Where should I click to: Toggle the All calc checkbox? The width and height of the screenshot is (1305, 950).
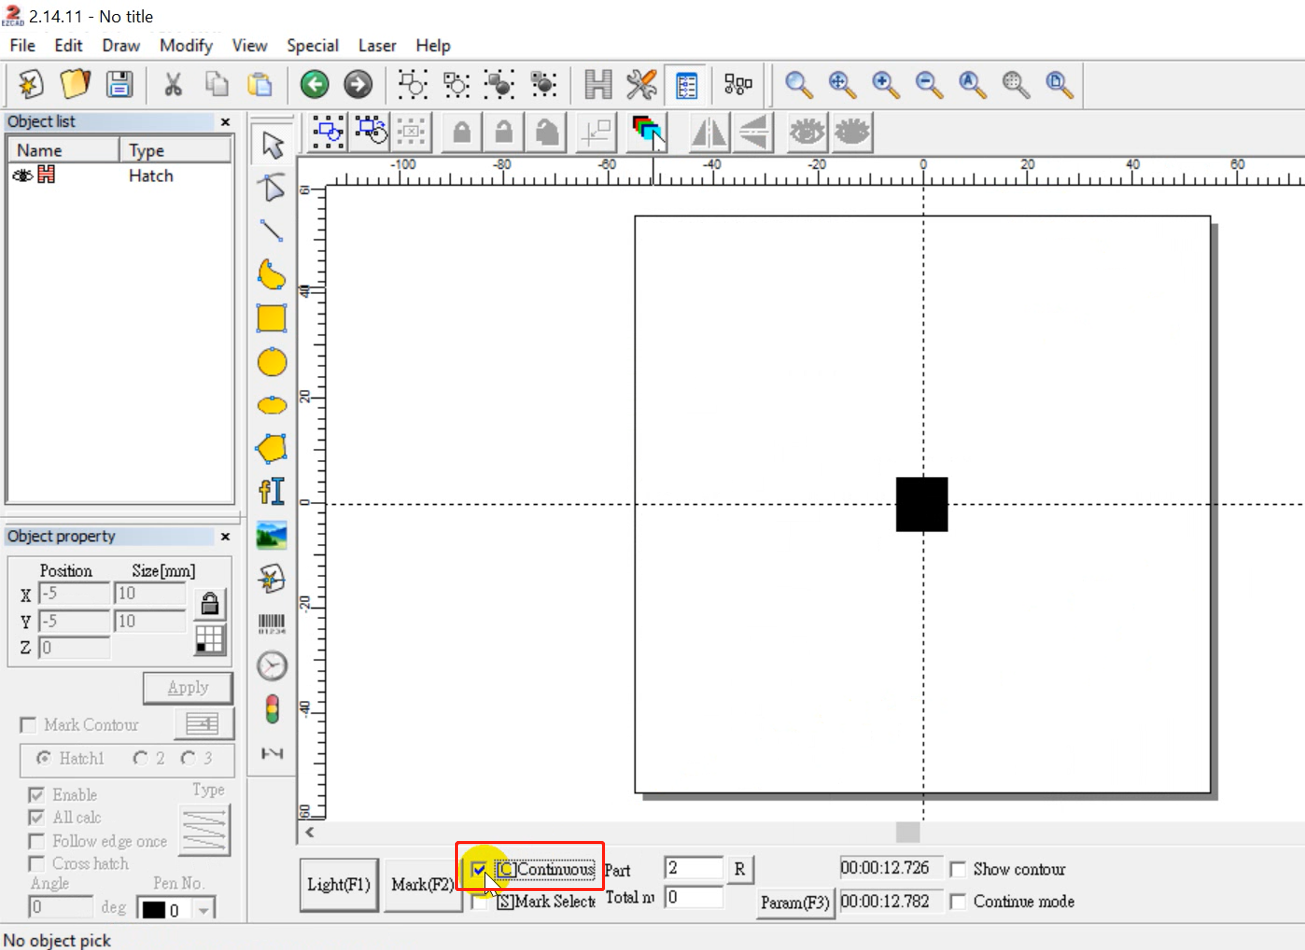click(36, 818)
